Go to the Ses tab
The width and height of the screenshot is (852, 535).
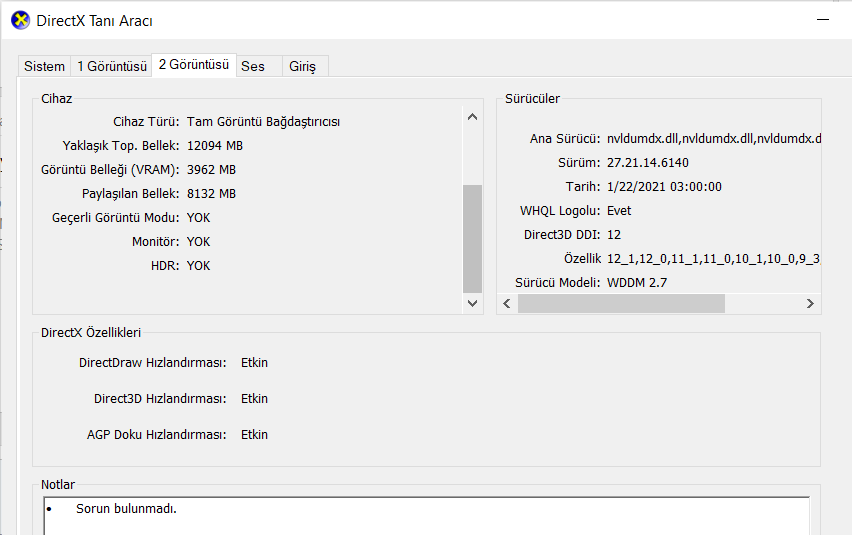253,66
